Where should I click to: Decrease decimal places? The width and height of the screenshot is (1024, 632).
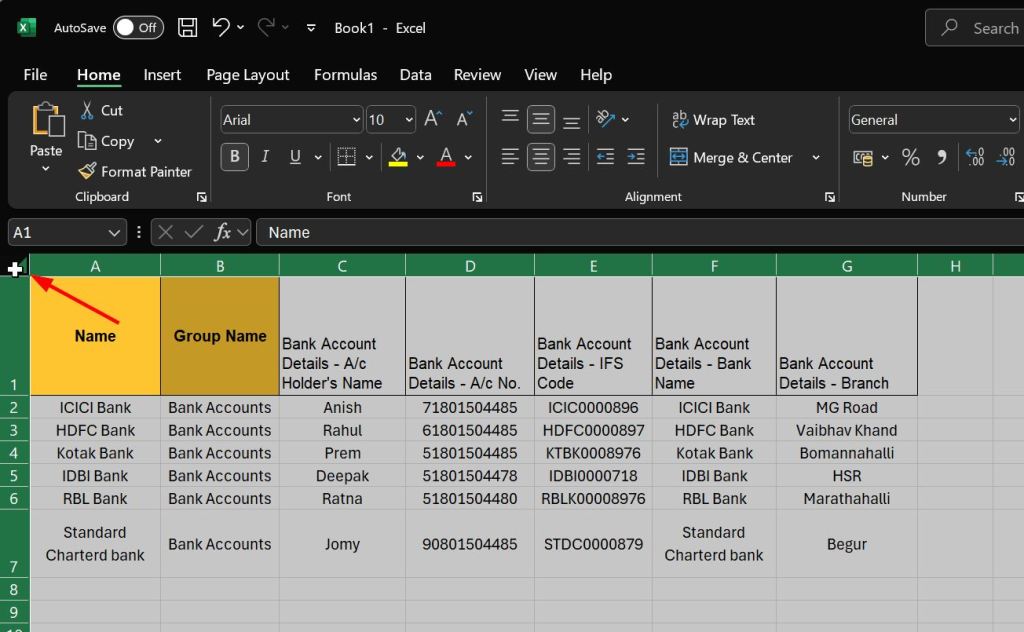(1006, 157)
